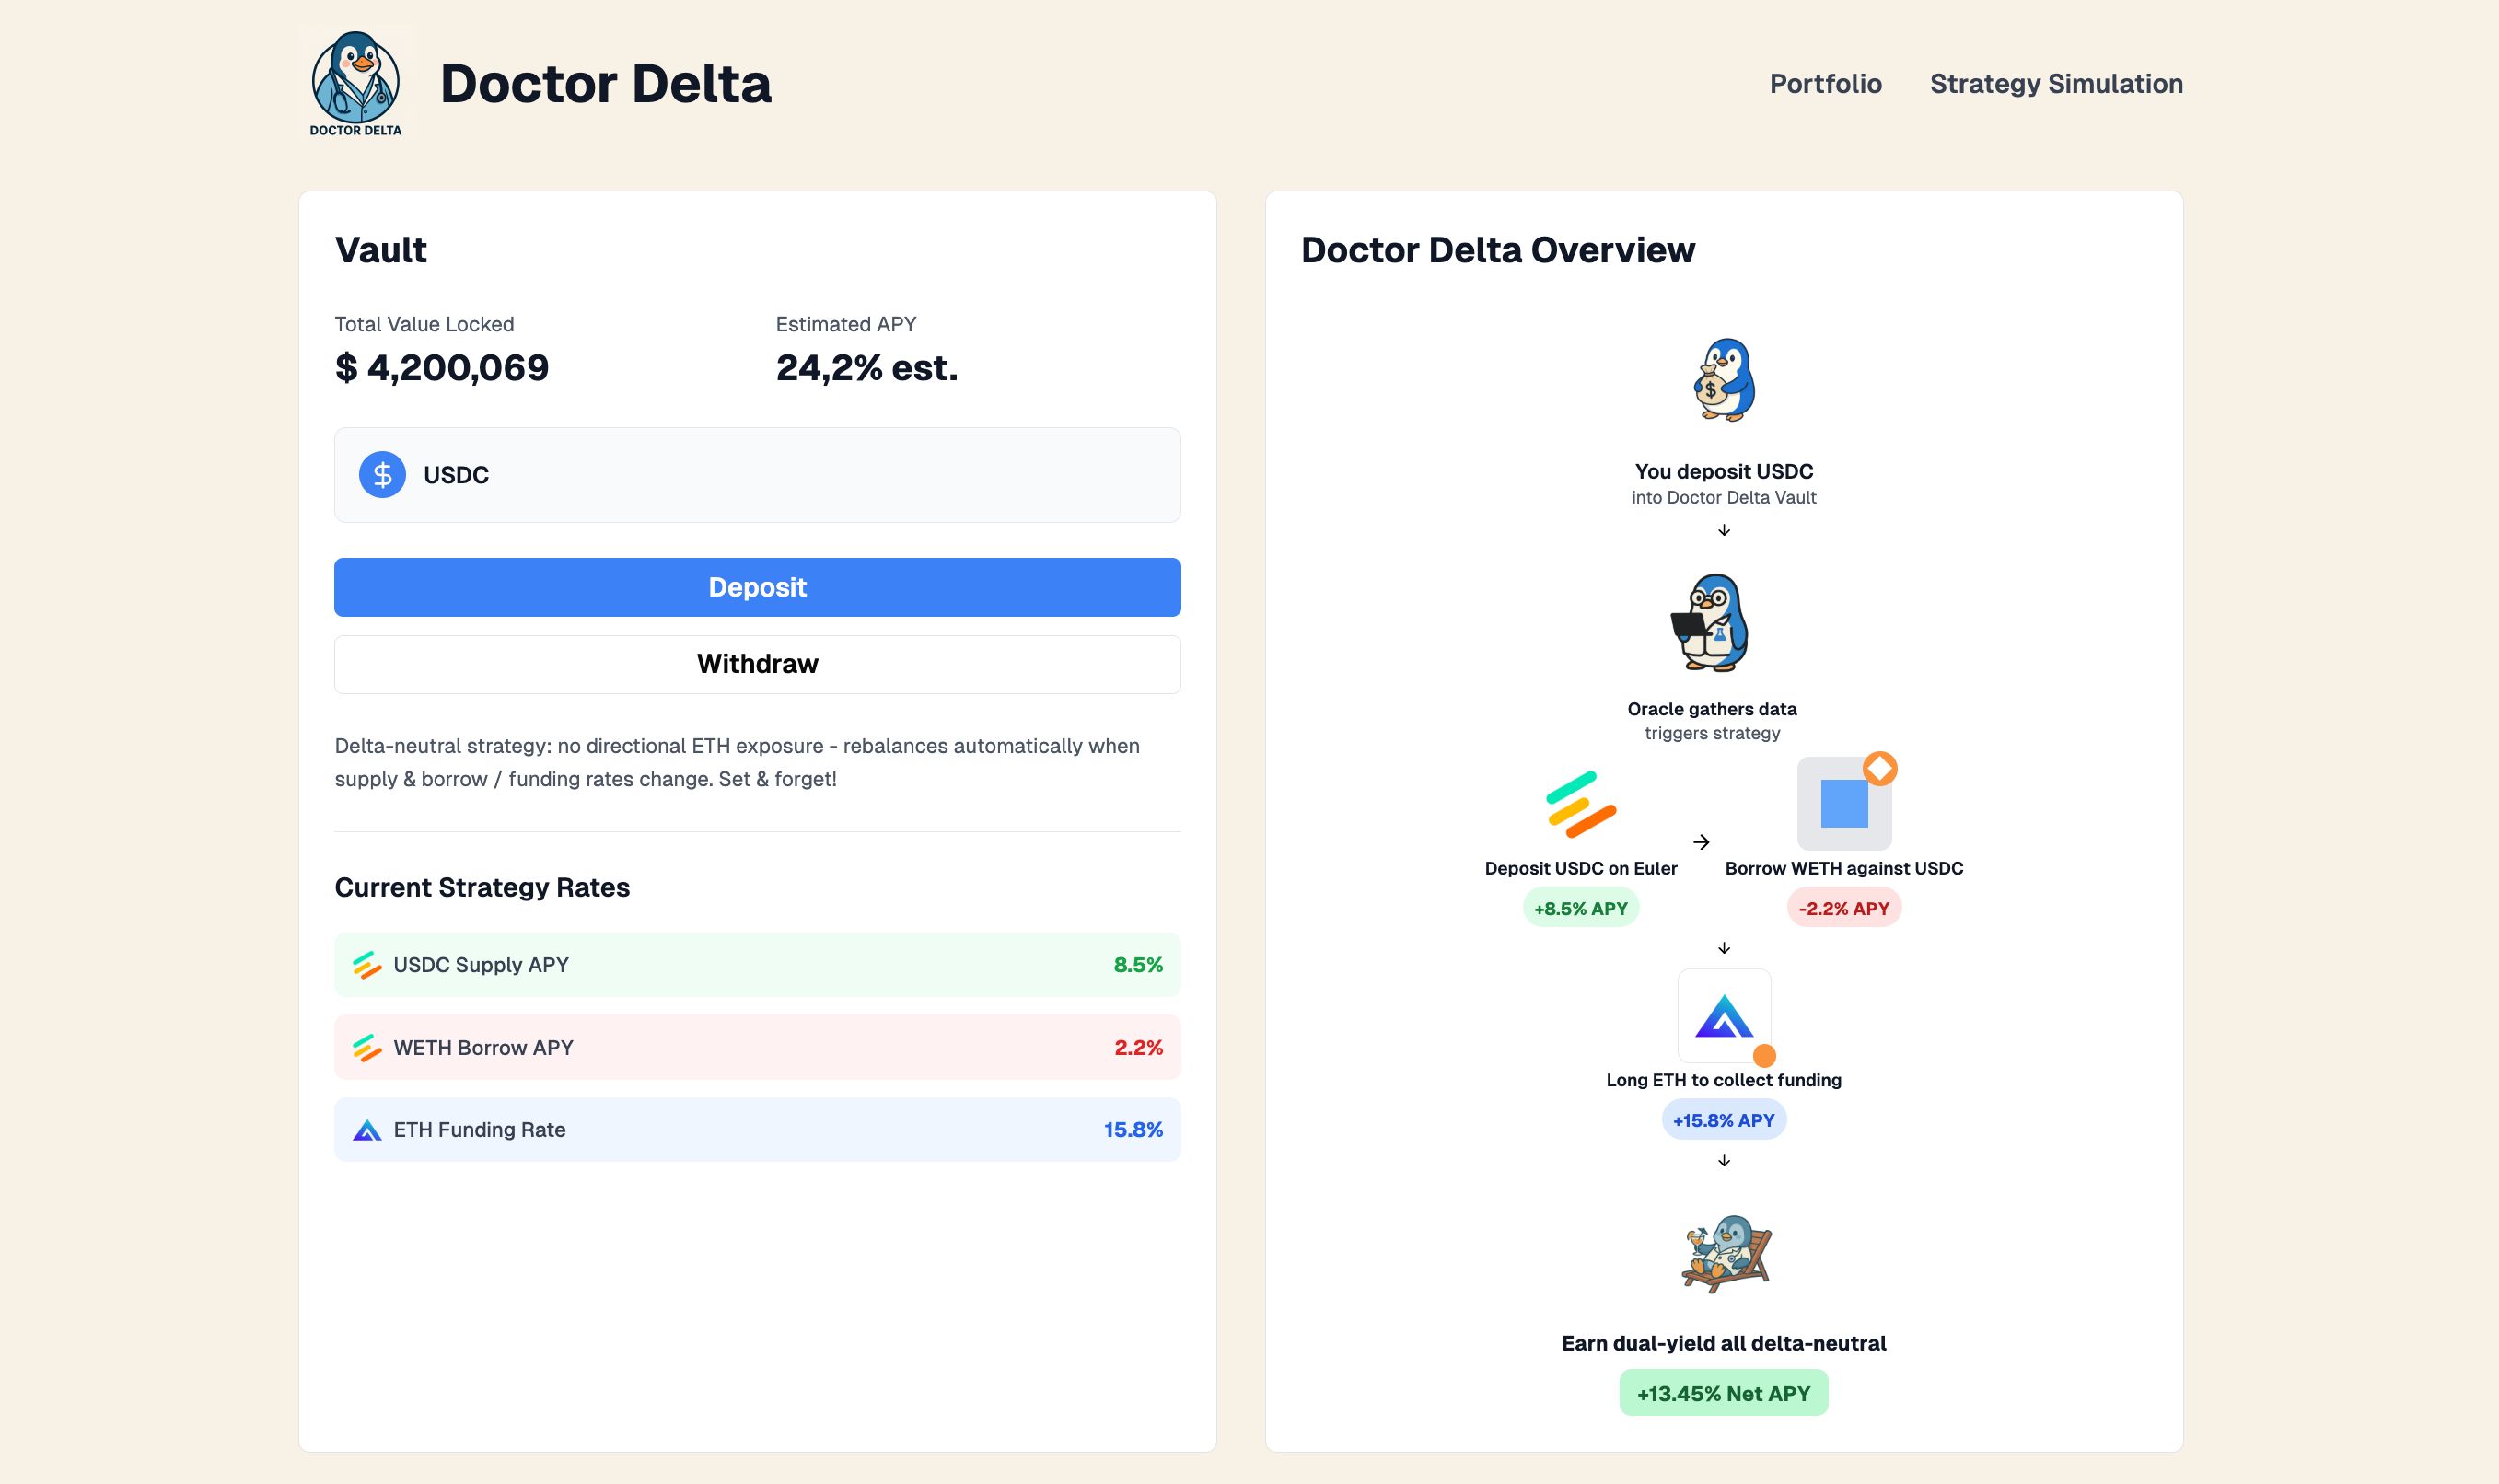
Task: Click the large Euler logo in overview
Action: coord(1581,804)
